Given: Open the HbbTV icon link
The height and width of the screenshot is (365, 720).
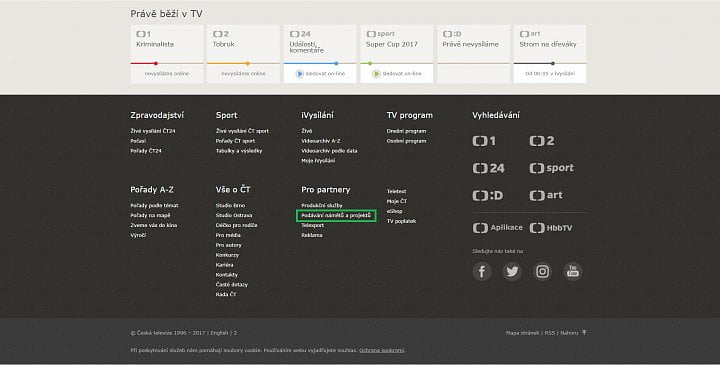Looking at the screenshot, I should (551, 228).
